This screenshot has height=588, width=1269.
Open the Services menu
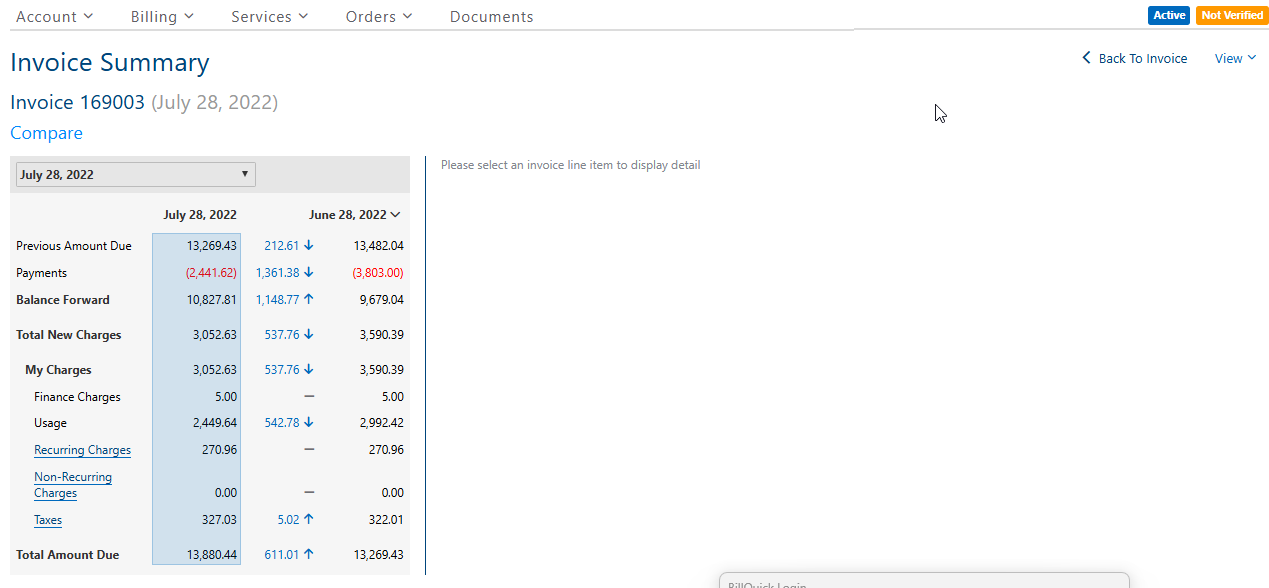pyautogui.click(x=269, y=16)
